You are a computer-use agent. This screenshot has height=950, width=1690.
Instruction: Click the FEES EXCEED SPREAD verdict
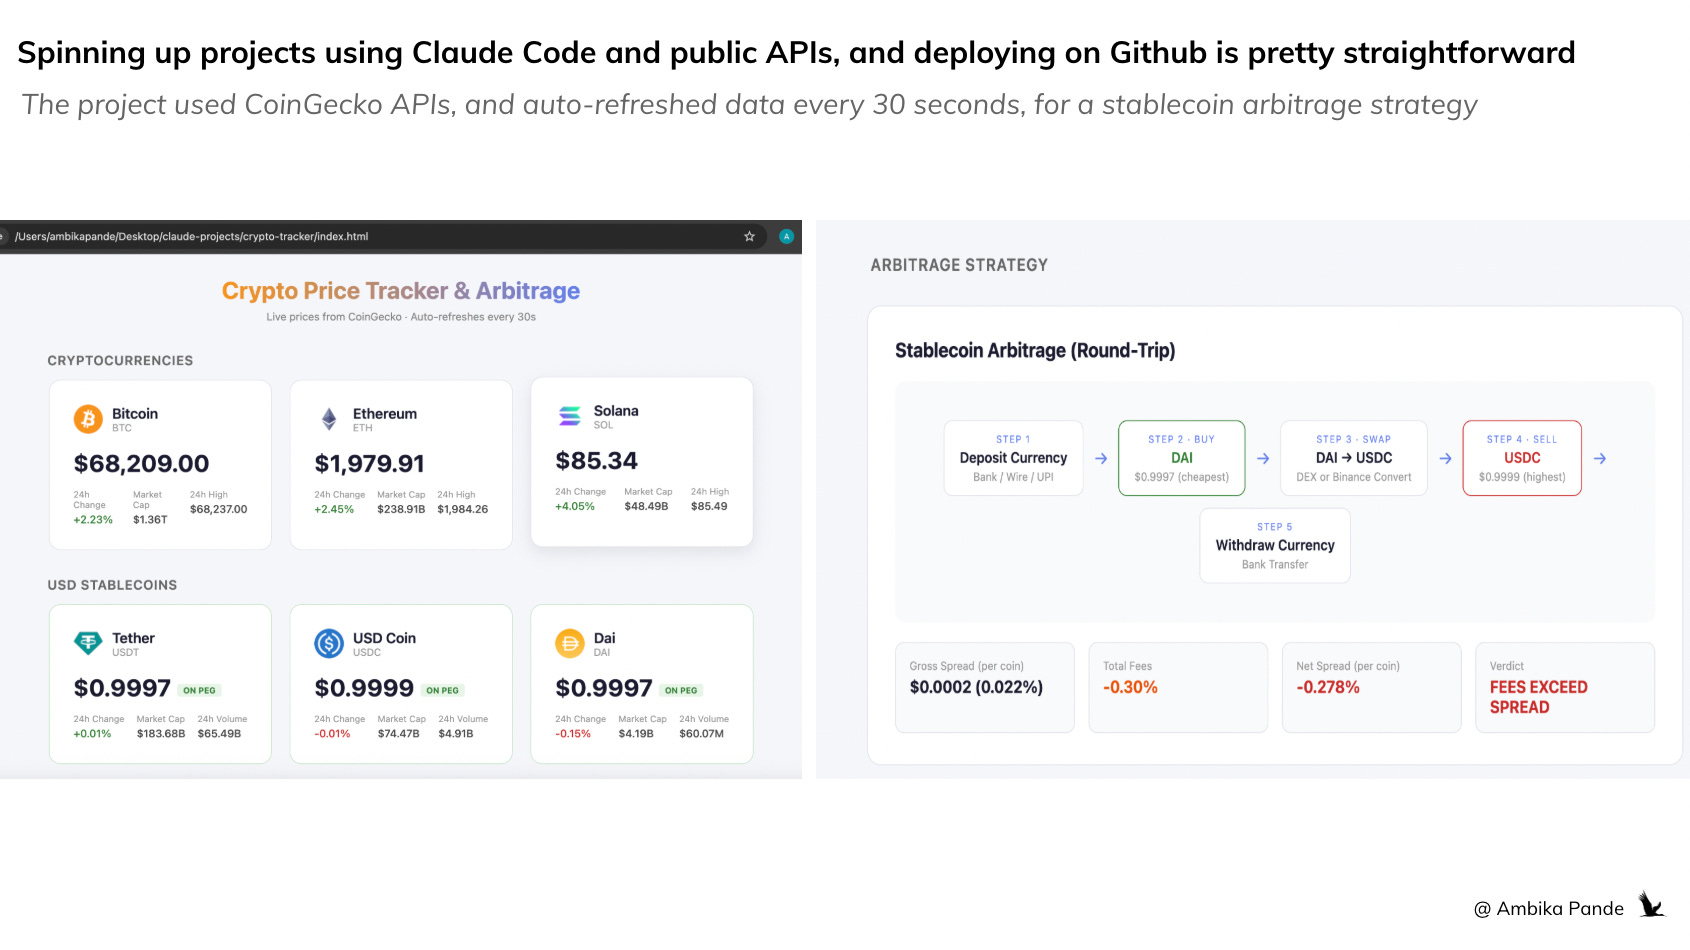click(x=1538, y=697)
